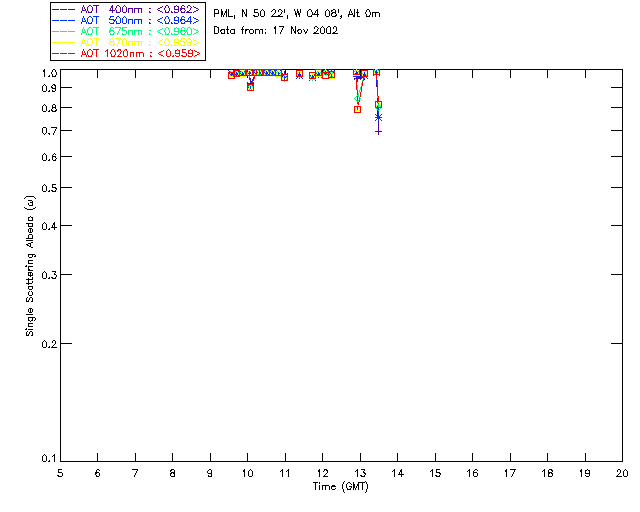Select the 0.9 y-axis tick label
Image resolution: width=640 pixels, height=512 pixels.
pyautogui.click(x=49, y=88)
